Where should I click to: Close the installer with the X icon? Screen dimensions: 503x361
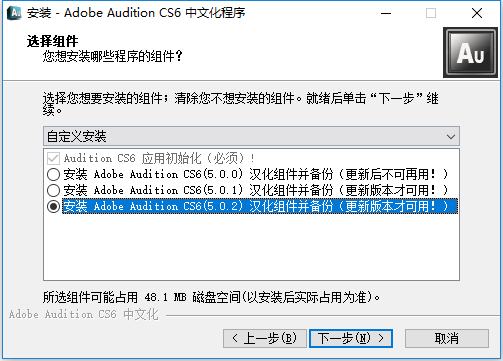(477, 13)
